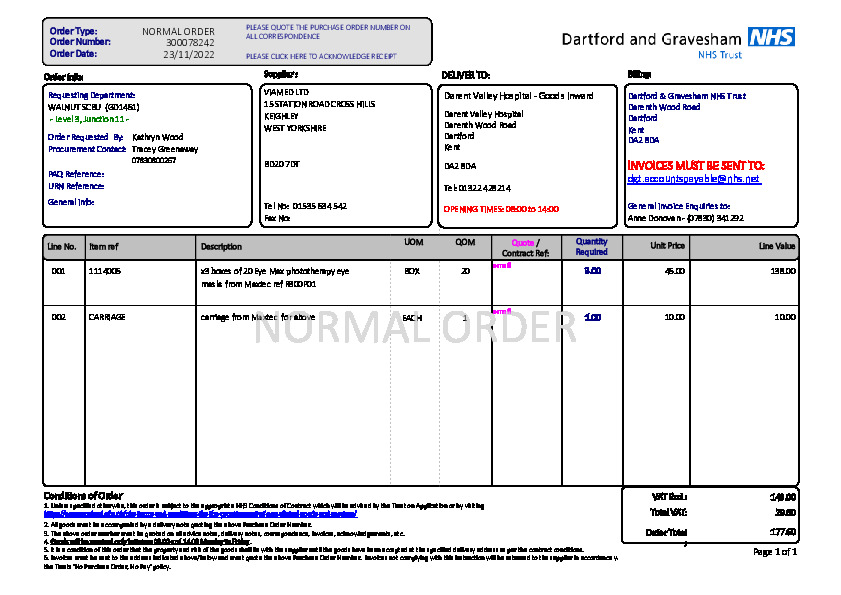The width and height of the screenshot is (841, 595).
Task: Click the supplier telephone number
Action: tap(319, 206)
